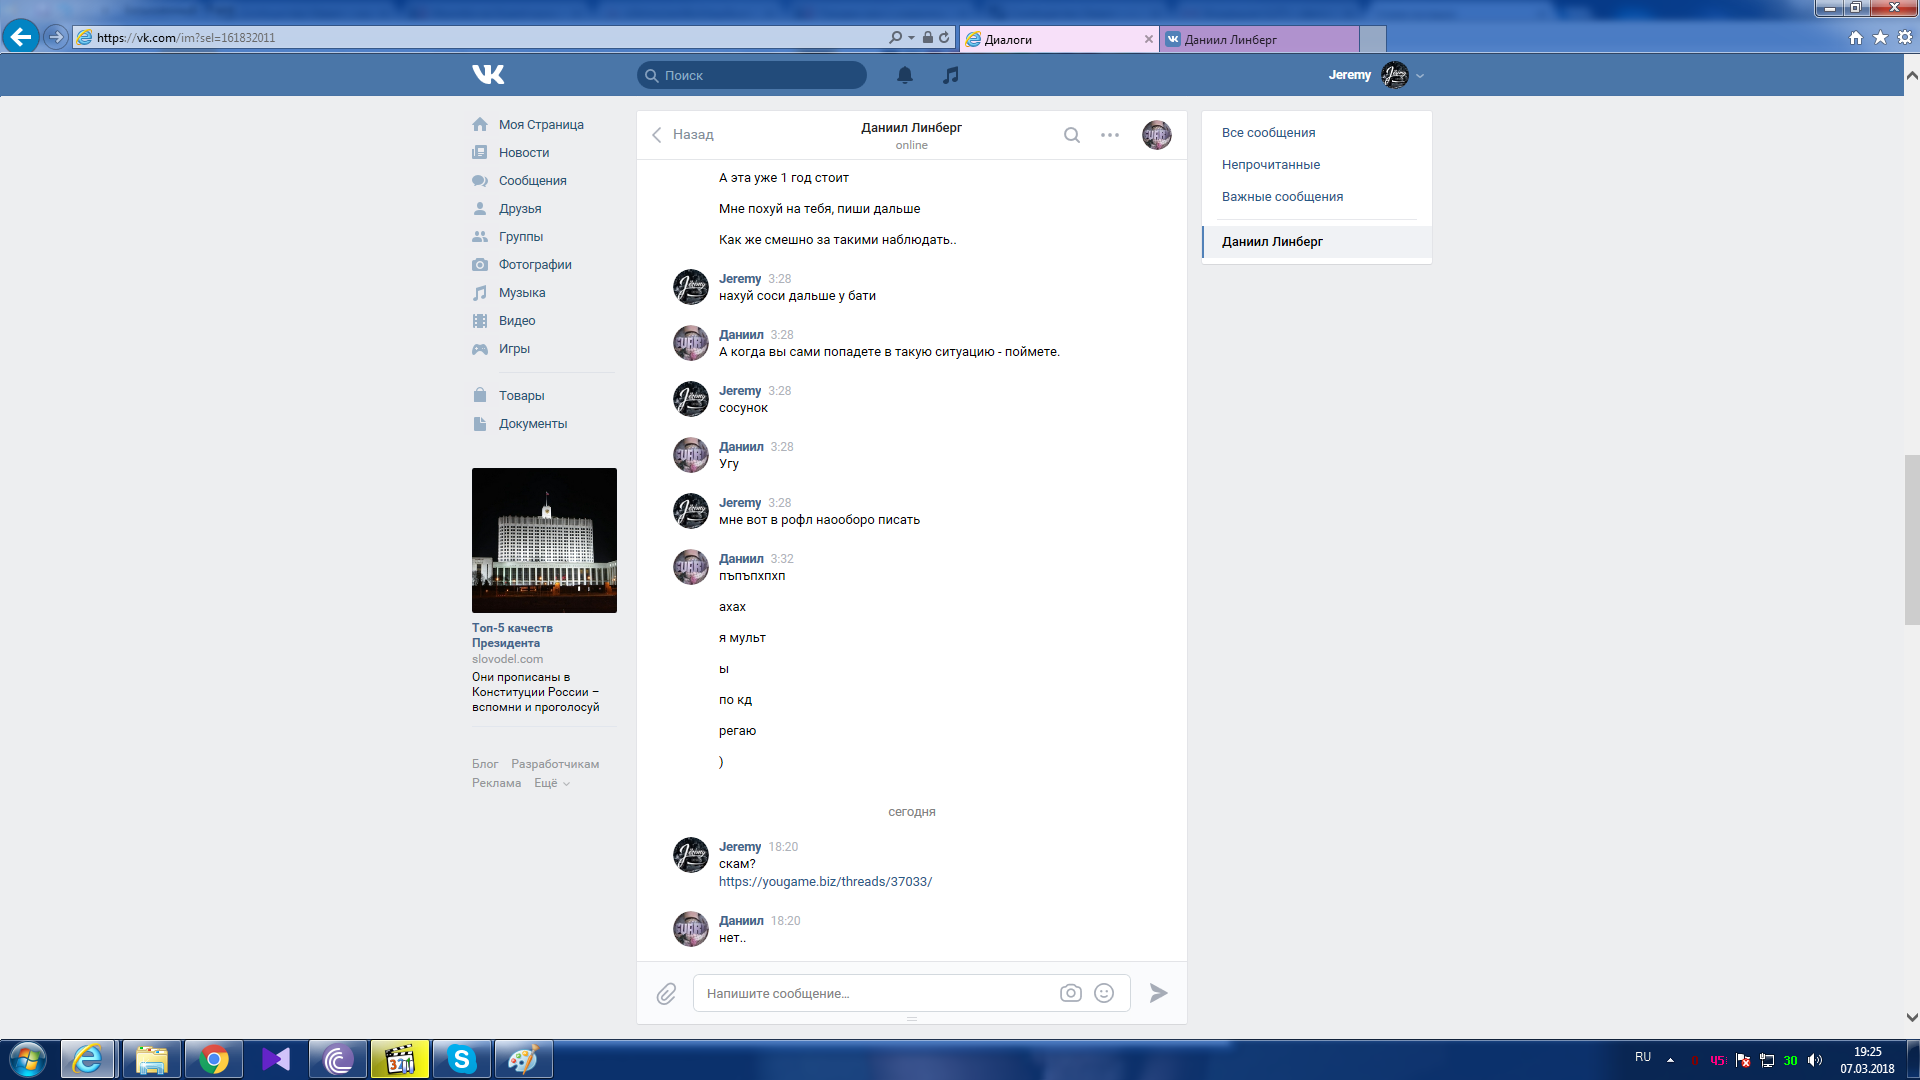Open "Важные сообщения" filter

[x=1282, y=197]
